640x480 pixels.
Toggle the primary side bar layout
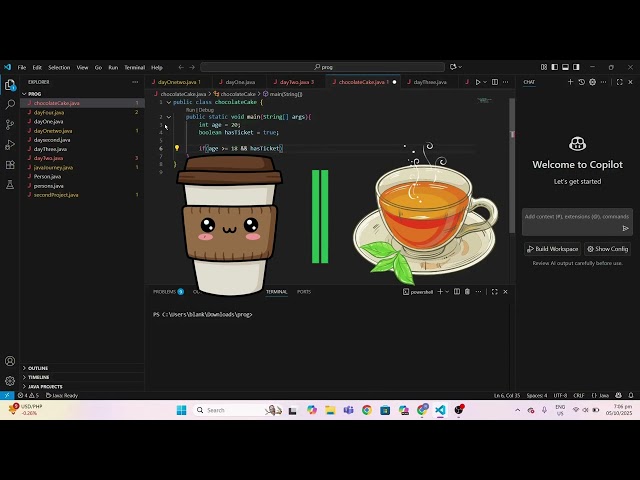[x=555, y=67]
